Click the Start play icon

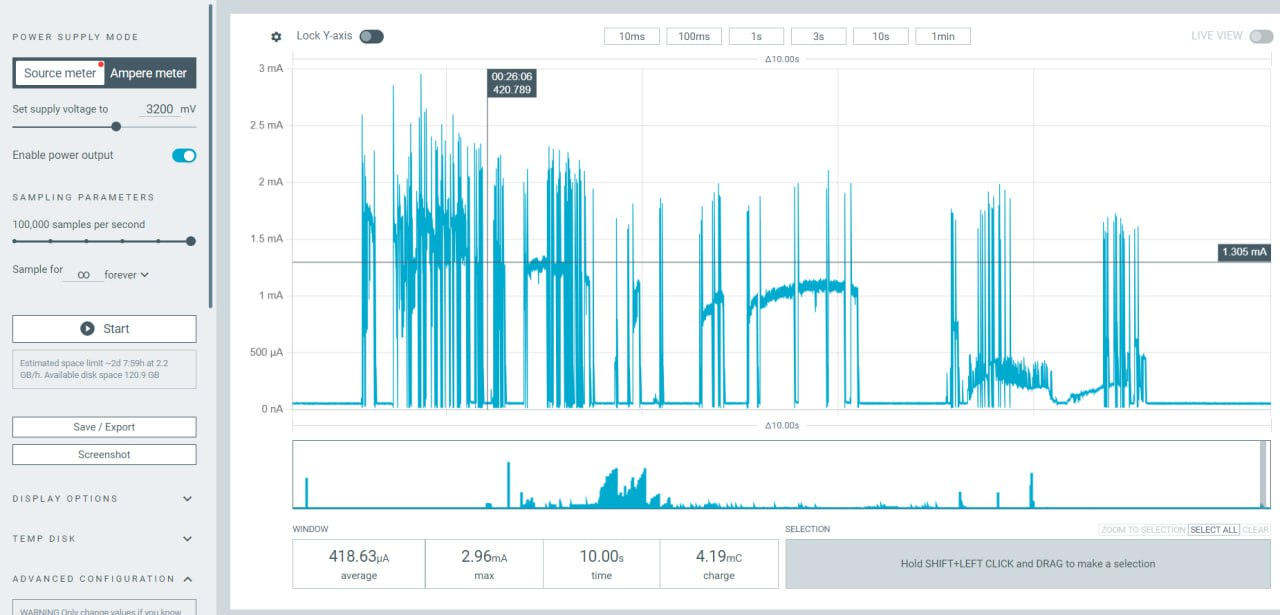pyautogui.click(x=87, y=329)
